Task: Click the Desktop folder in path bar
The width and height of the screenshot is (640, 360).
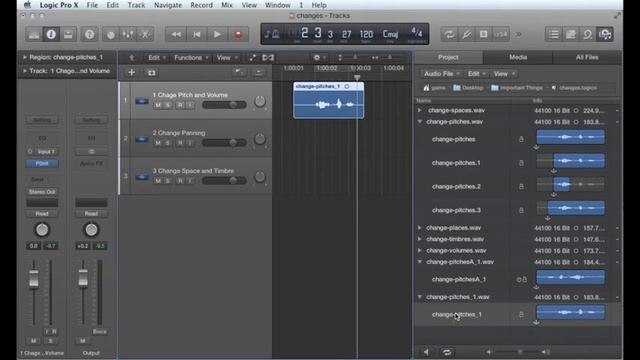Action: click(468, 88)
